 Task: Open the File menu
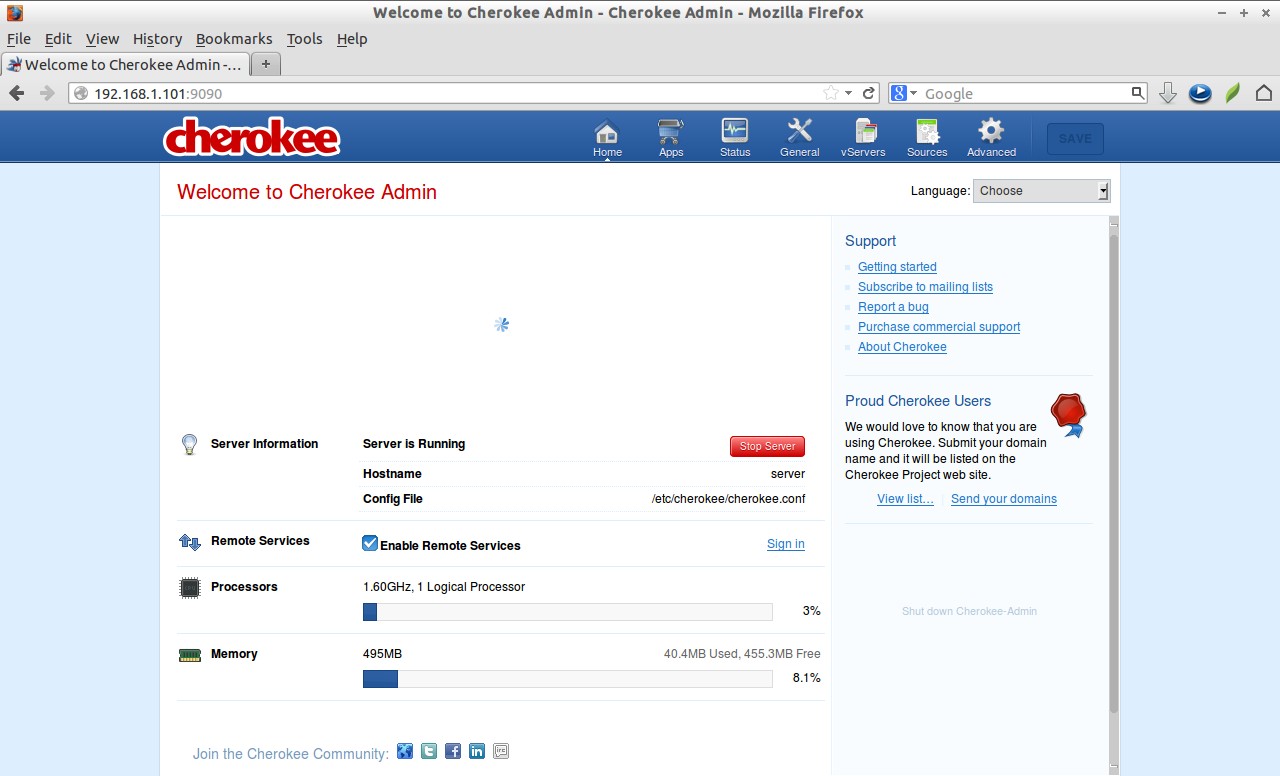coord(19,39)
